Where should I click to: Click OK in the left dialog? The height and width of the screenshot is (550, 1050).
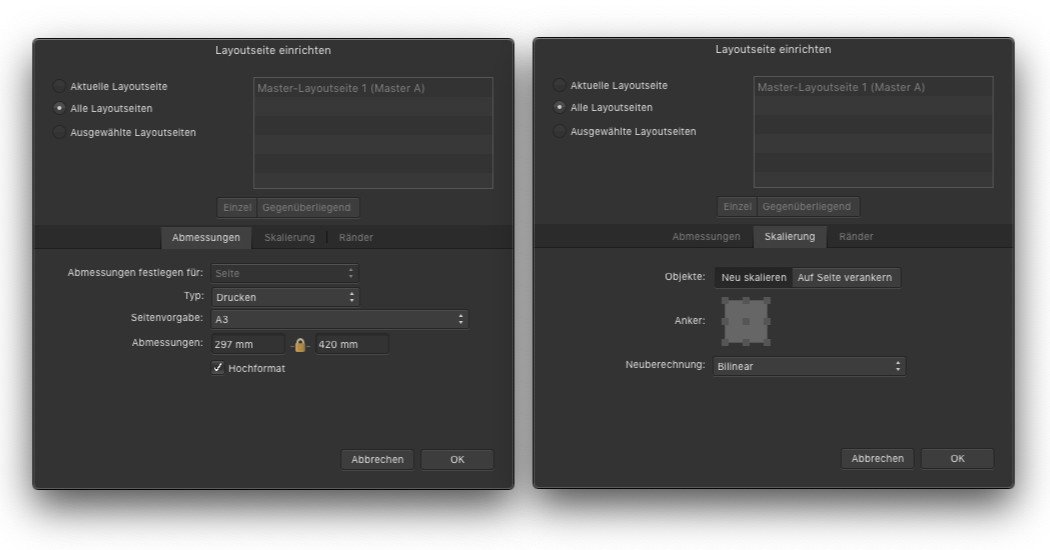457,460
